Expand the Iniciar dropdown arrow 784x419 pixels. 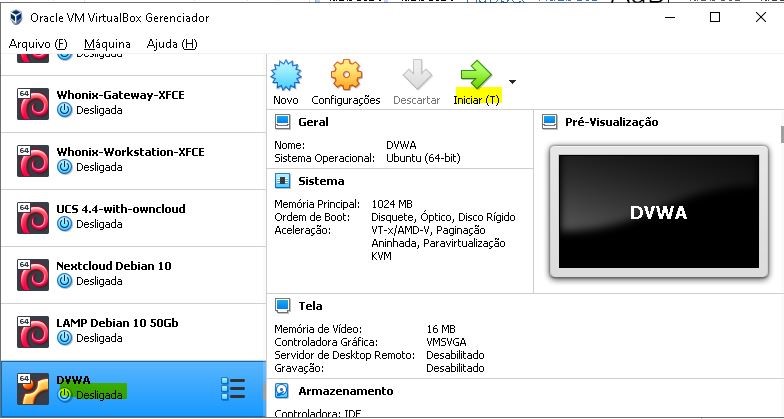coord(513,81)
